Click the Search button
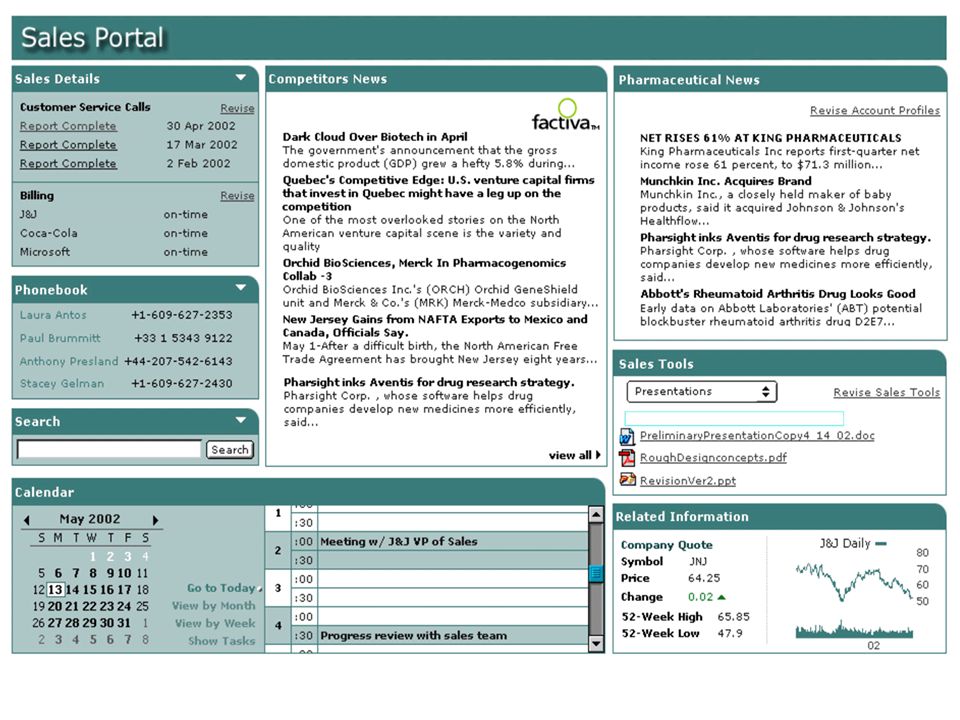960x720 pixels. [230, 449]
